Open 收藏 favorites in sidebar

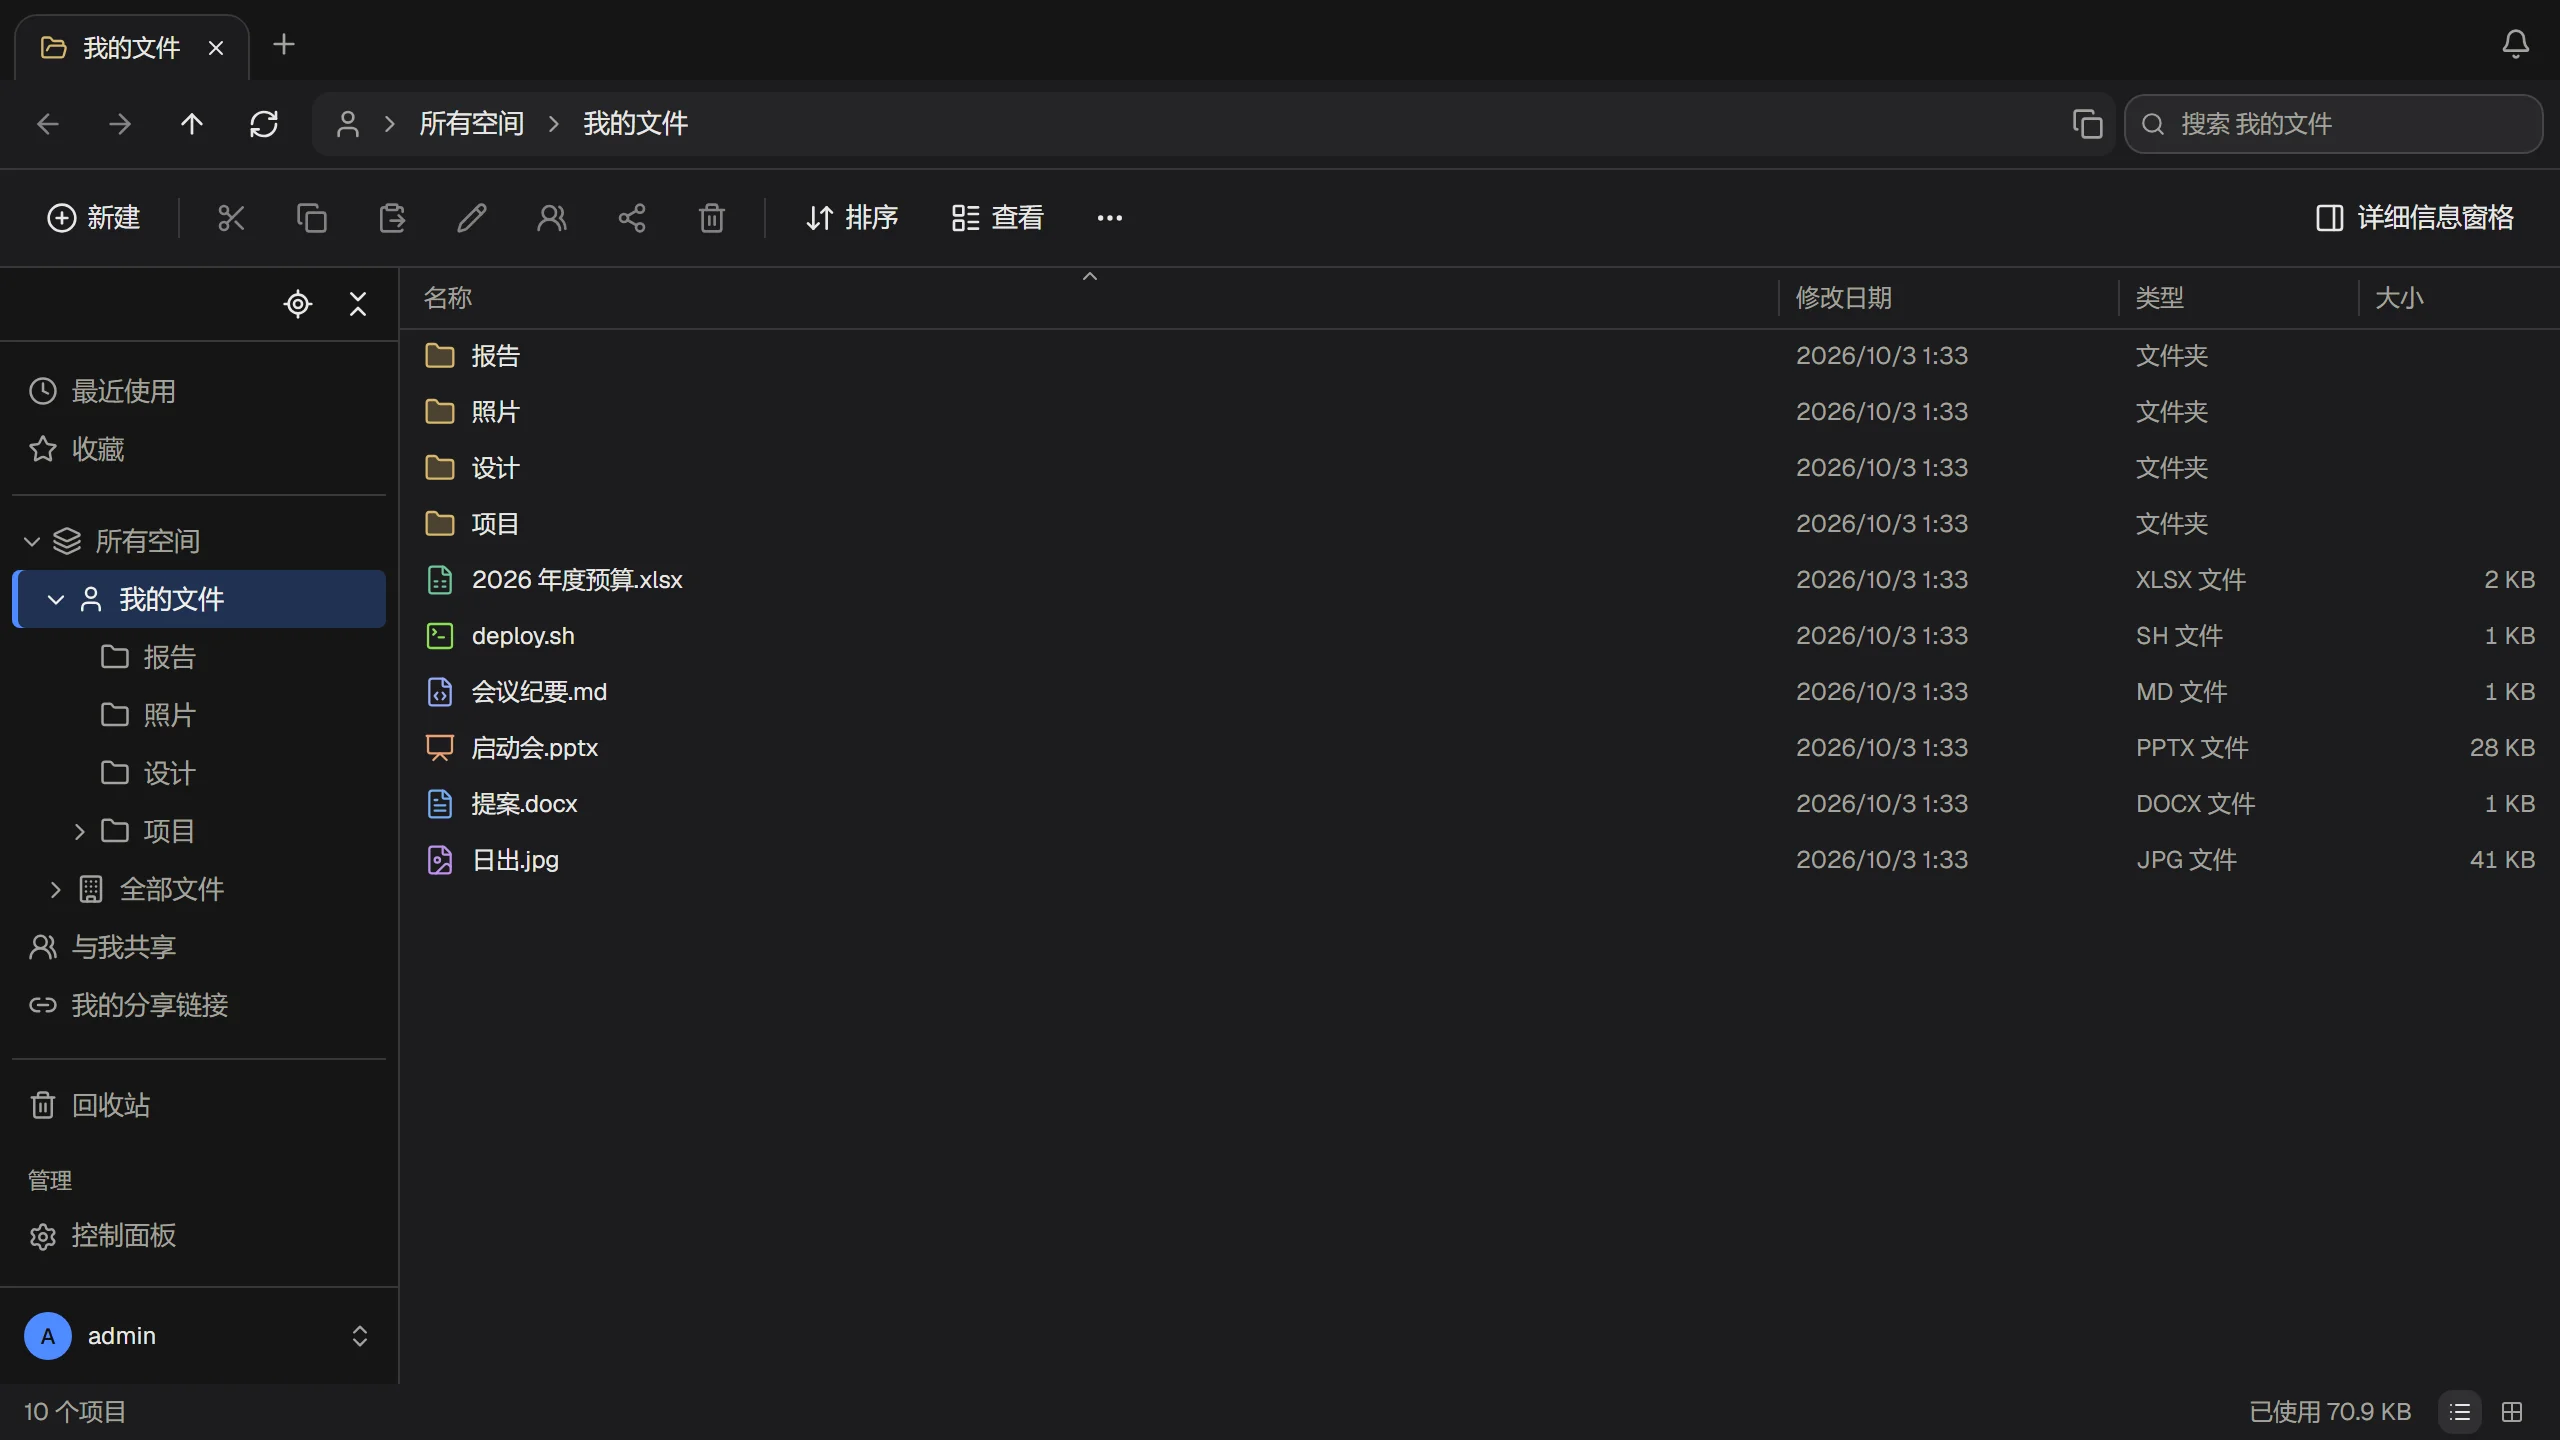(199, 450)
